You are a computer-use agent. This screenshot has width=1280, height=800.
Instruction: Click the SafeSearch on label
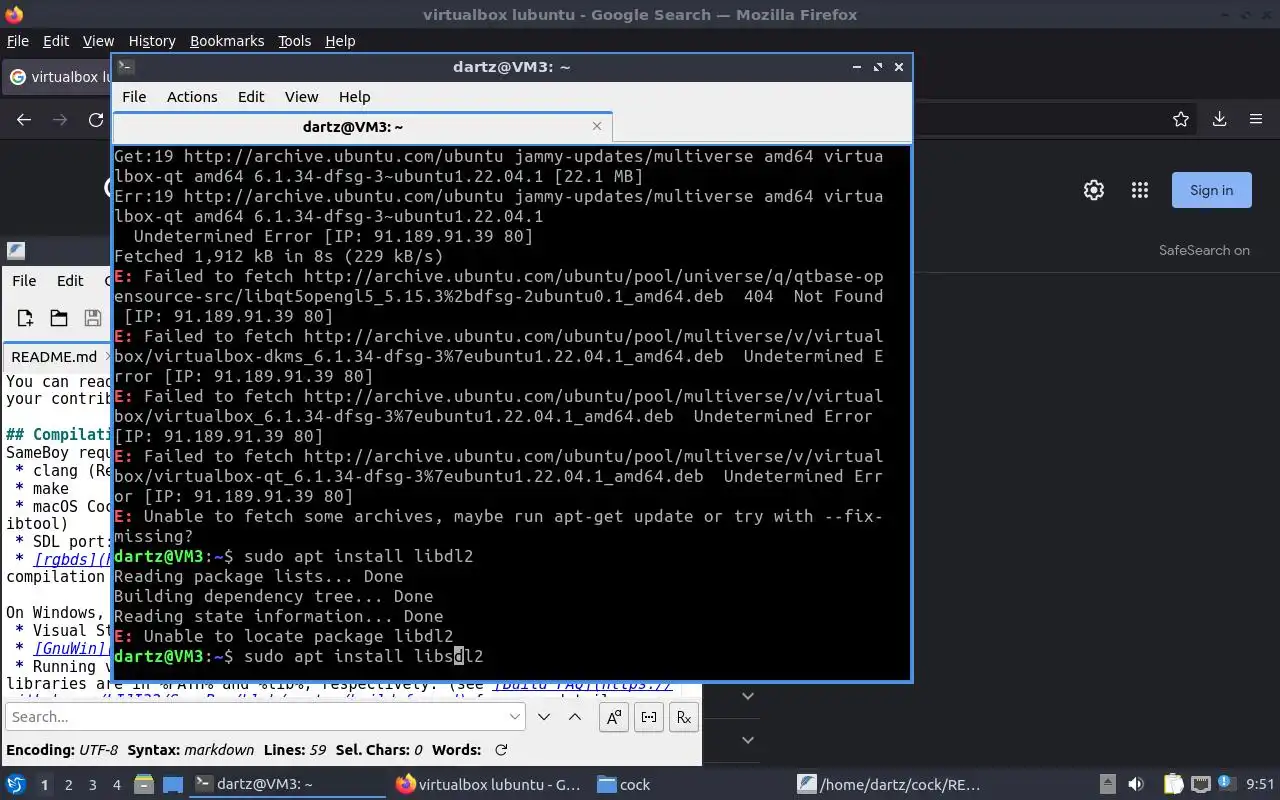[x=1204, y=250]
